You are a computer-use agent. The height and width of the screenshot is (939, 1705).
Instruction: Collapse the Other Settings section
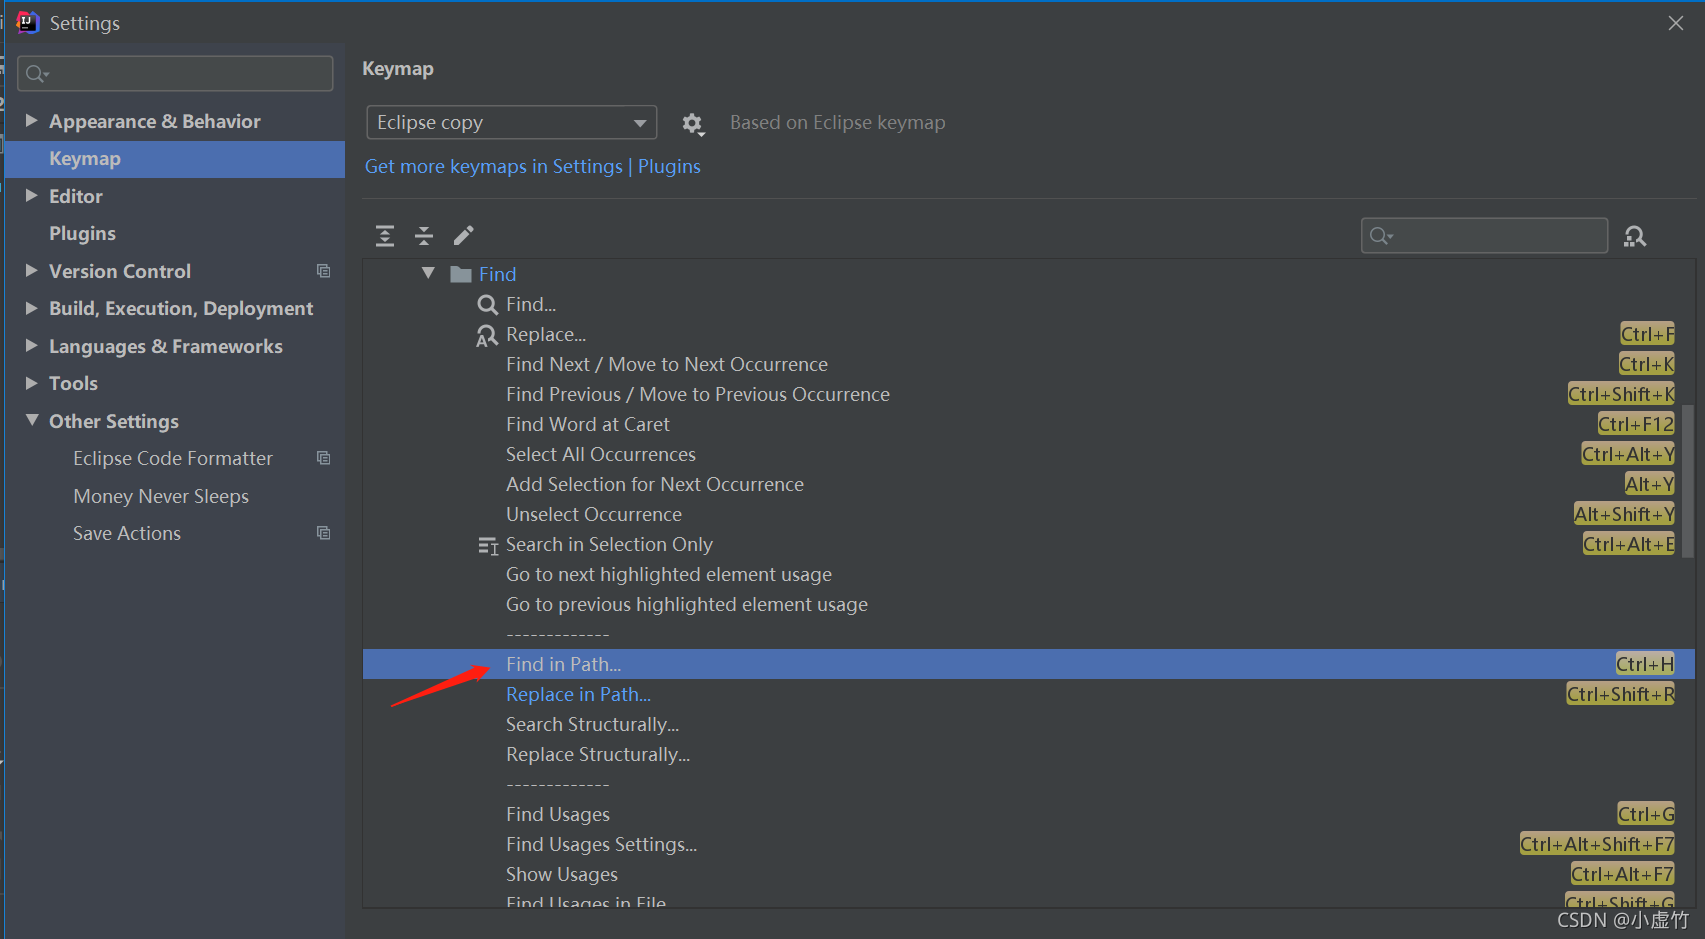31,421
